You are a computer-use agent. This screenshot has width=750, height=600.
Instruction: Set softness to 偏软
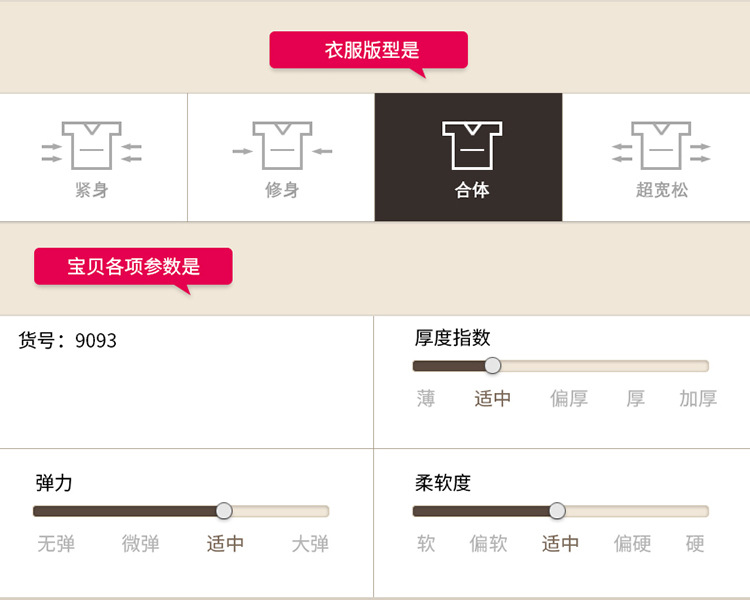point(489,544)
